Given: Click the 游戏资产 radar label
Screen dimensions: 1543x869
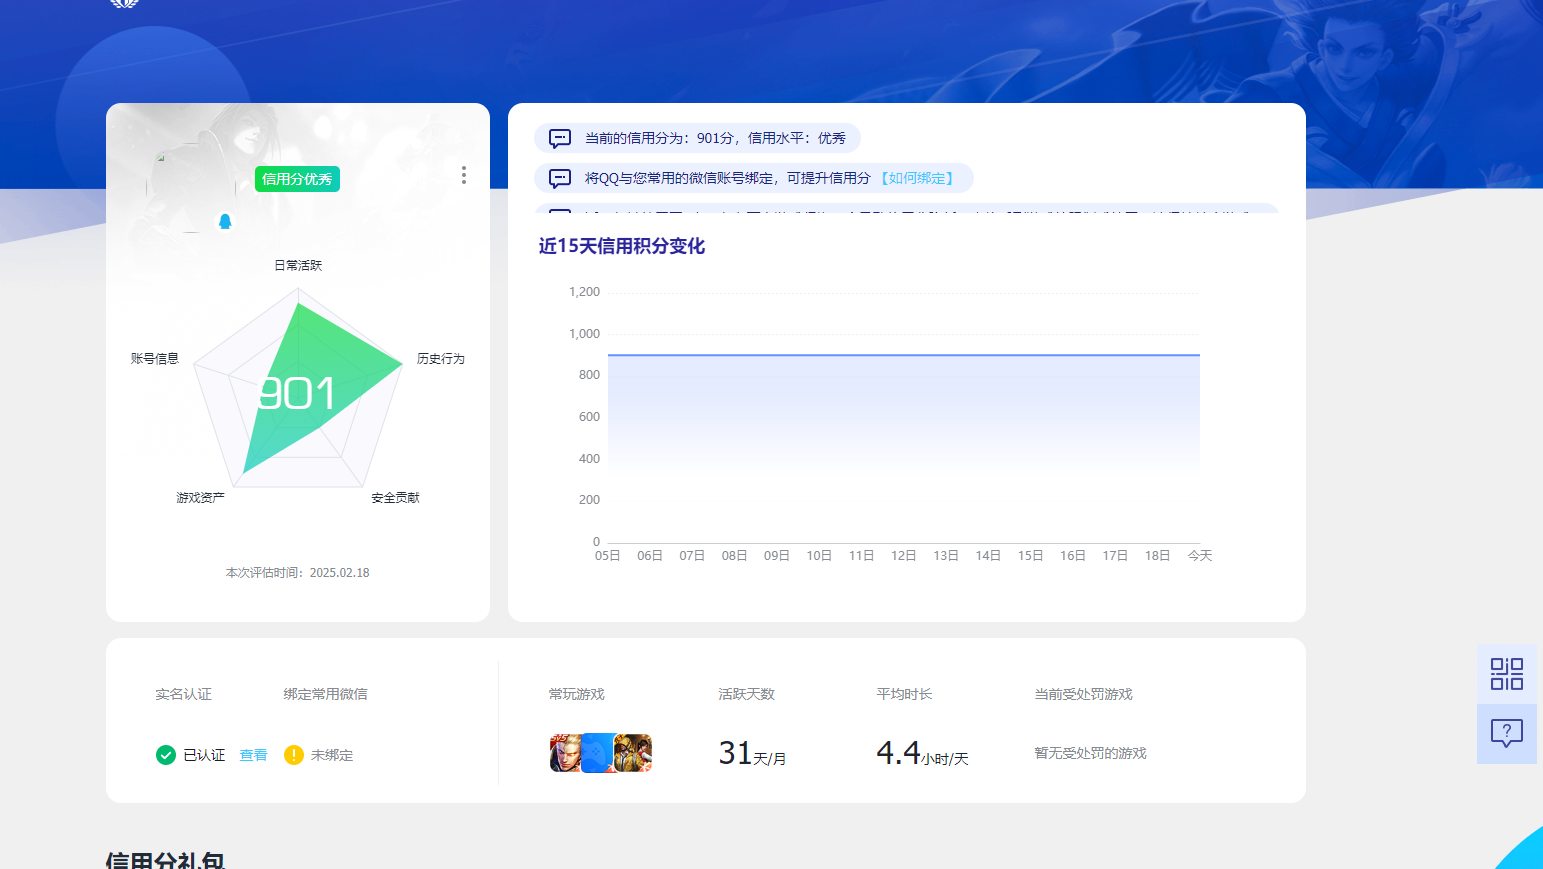Looking at the screenshot, I should click(x=200, y=497).
